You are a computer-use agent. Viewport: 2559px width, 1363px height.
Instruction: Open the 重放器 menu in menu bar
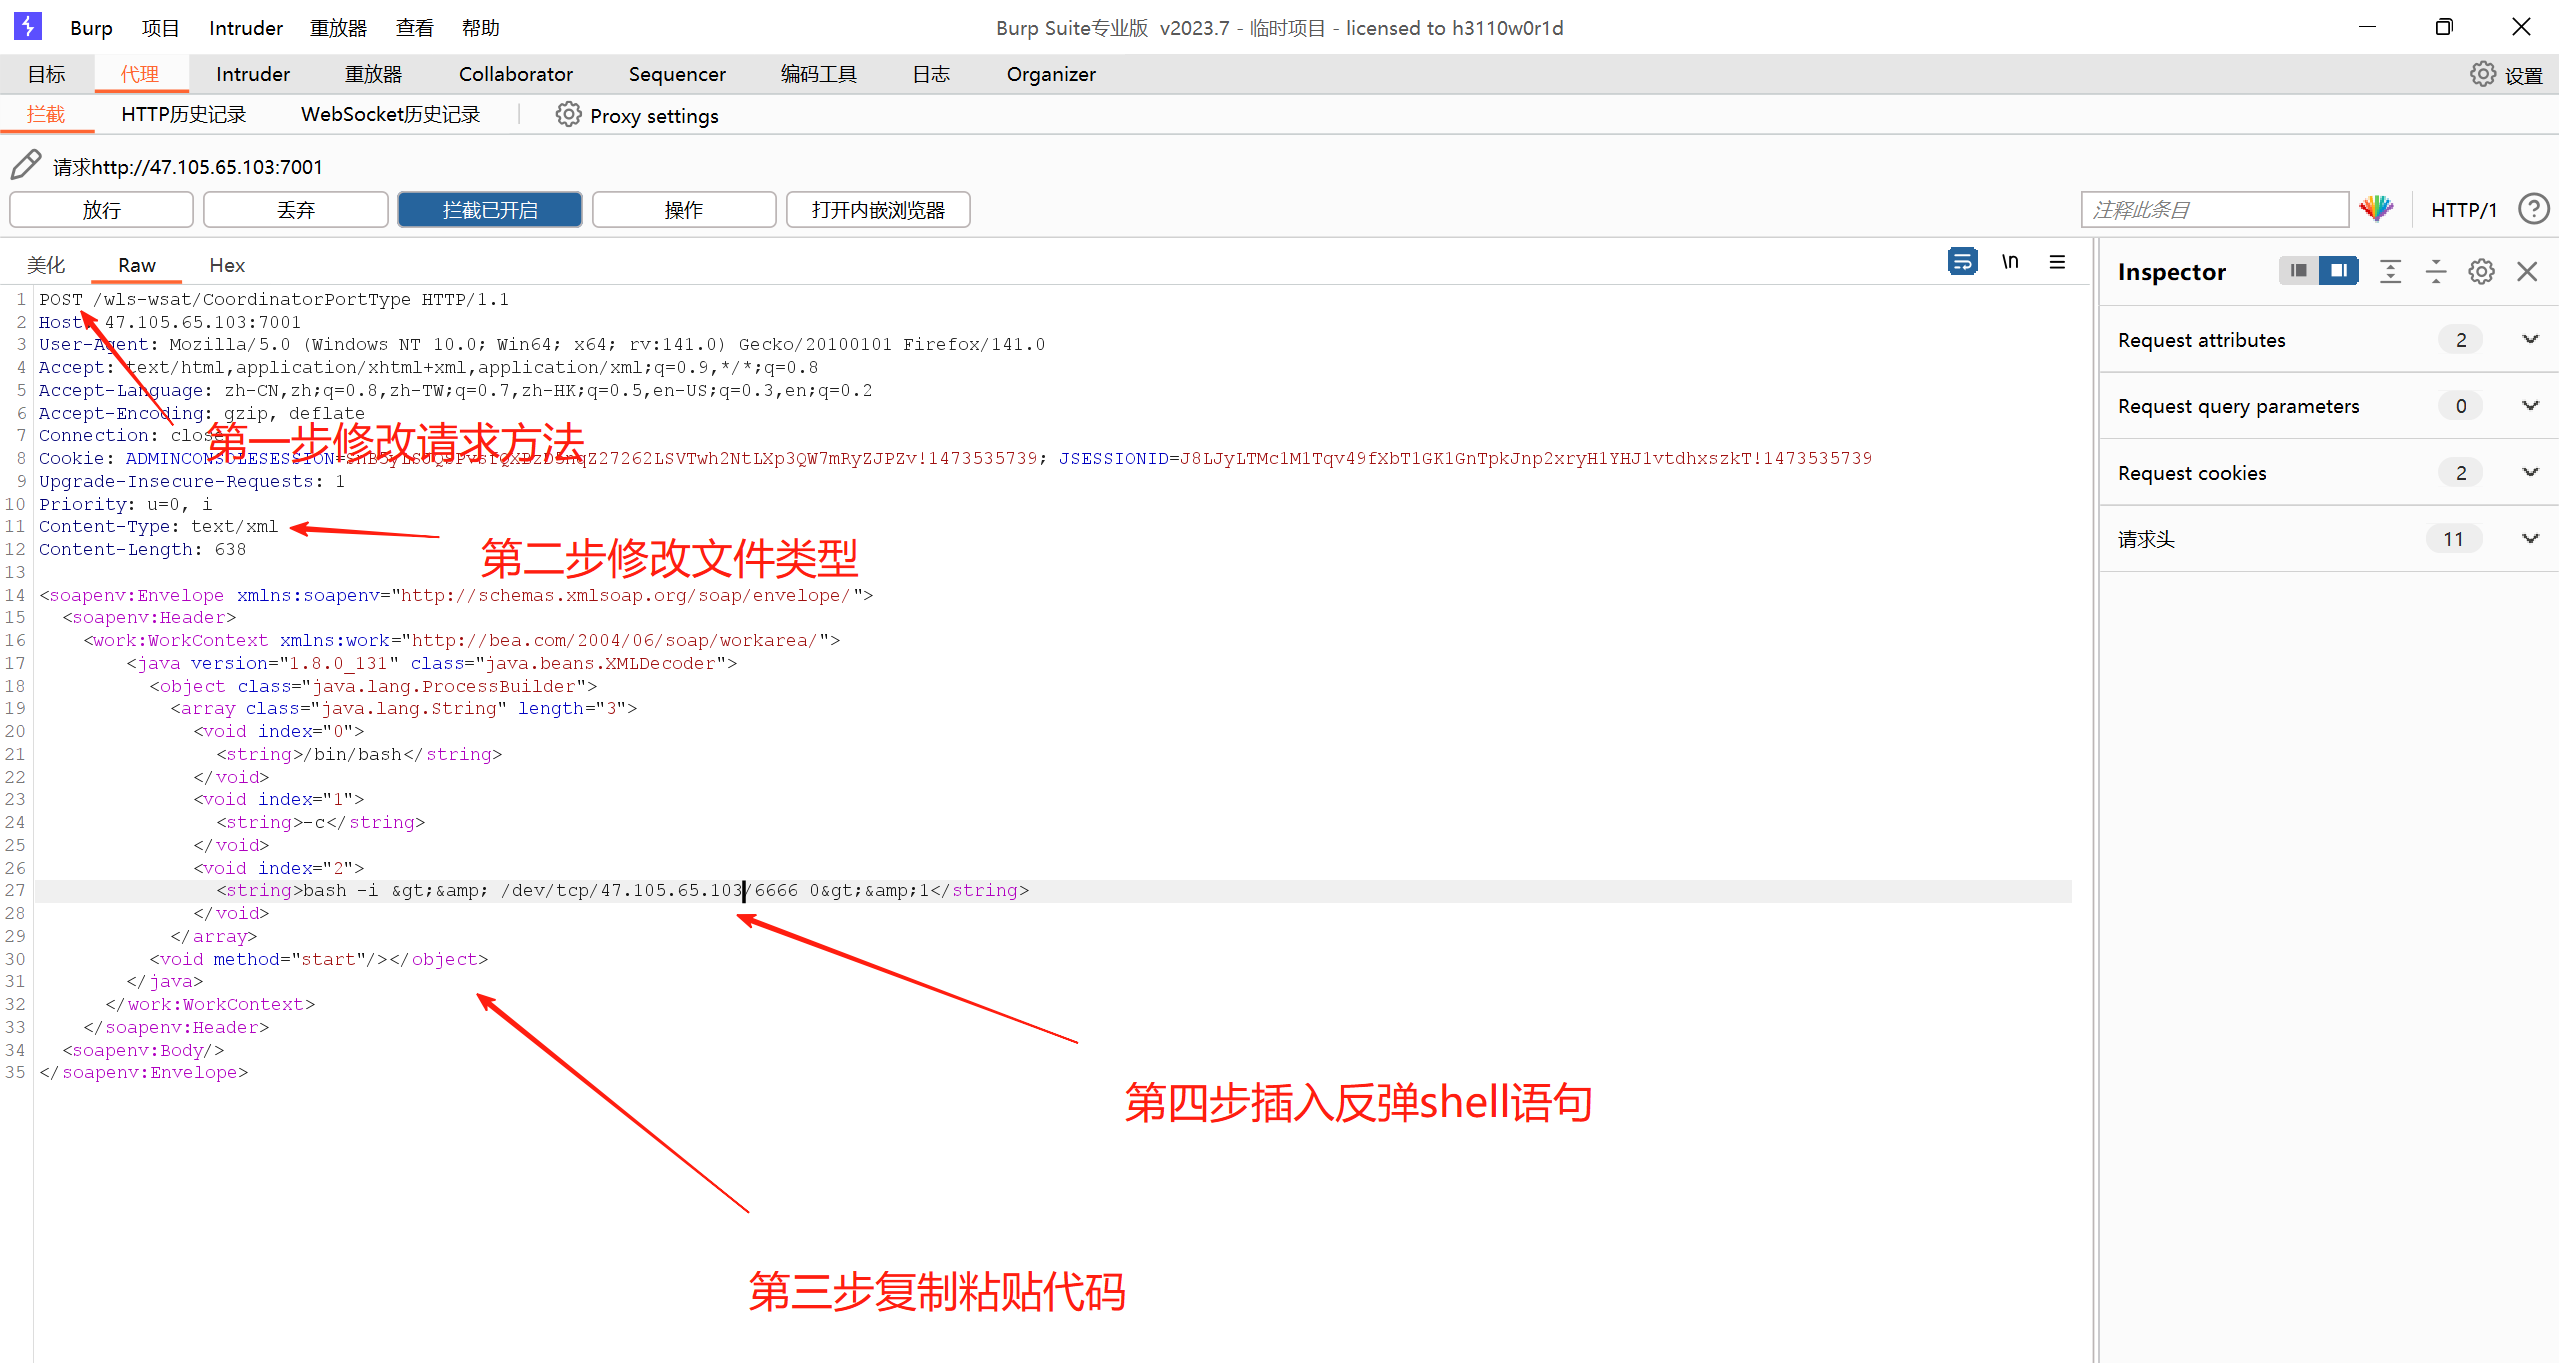(338, 28)
